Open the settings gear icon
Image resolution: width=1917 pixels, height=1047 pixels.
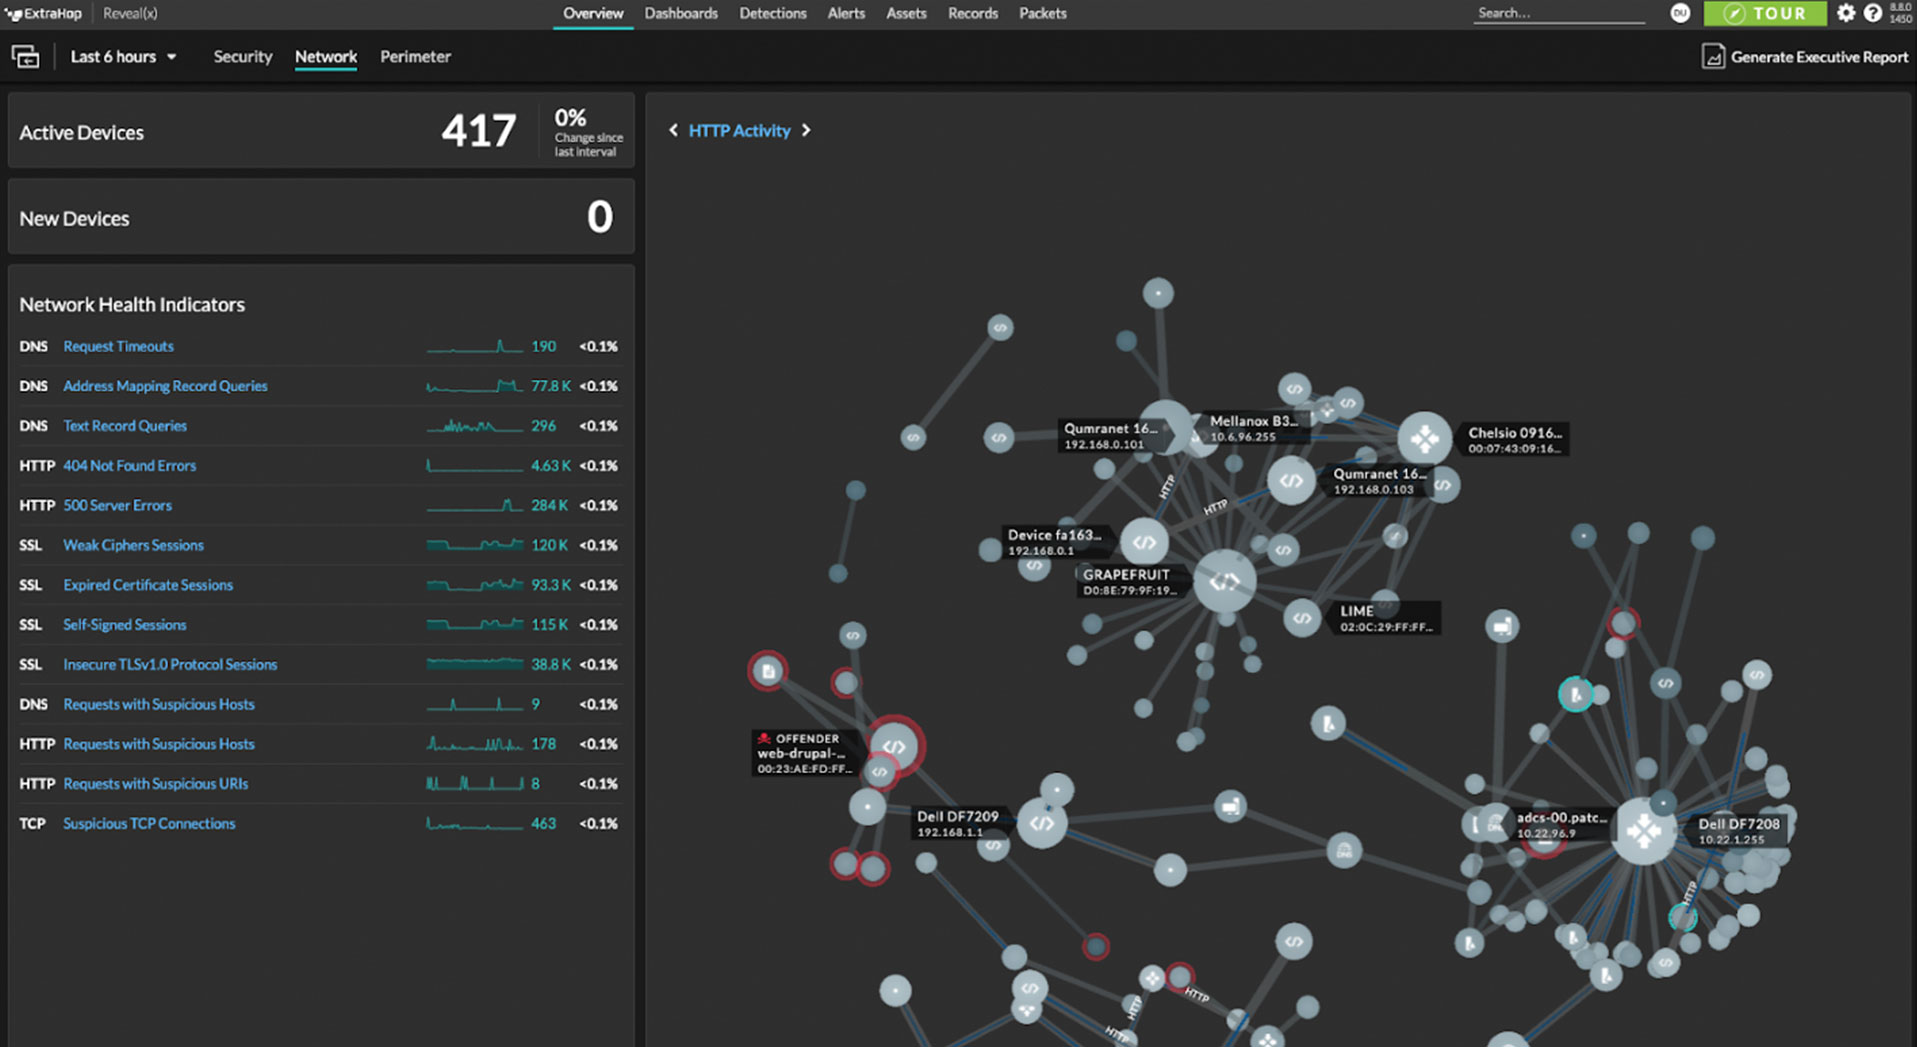[x=1846, y=13]
